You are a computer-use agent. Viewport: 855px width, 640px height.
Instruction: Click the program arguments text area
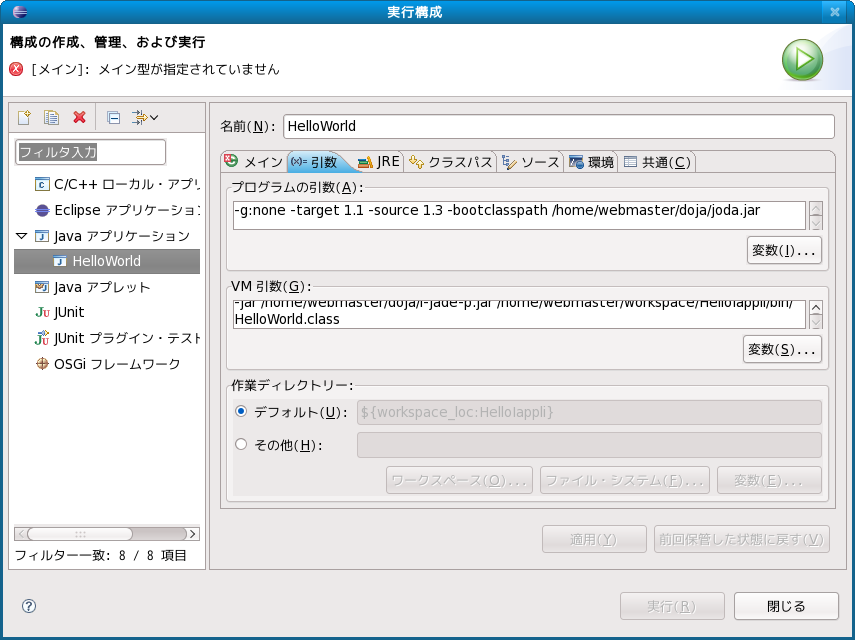(519, 215)
